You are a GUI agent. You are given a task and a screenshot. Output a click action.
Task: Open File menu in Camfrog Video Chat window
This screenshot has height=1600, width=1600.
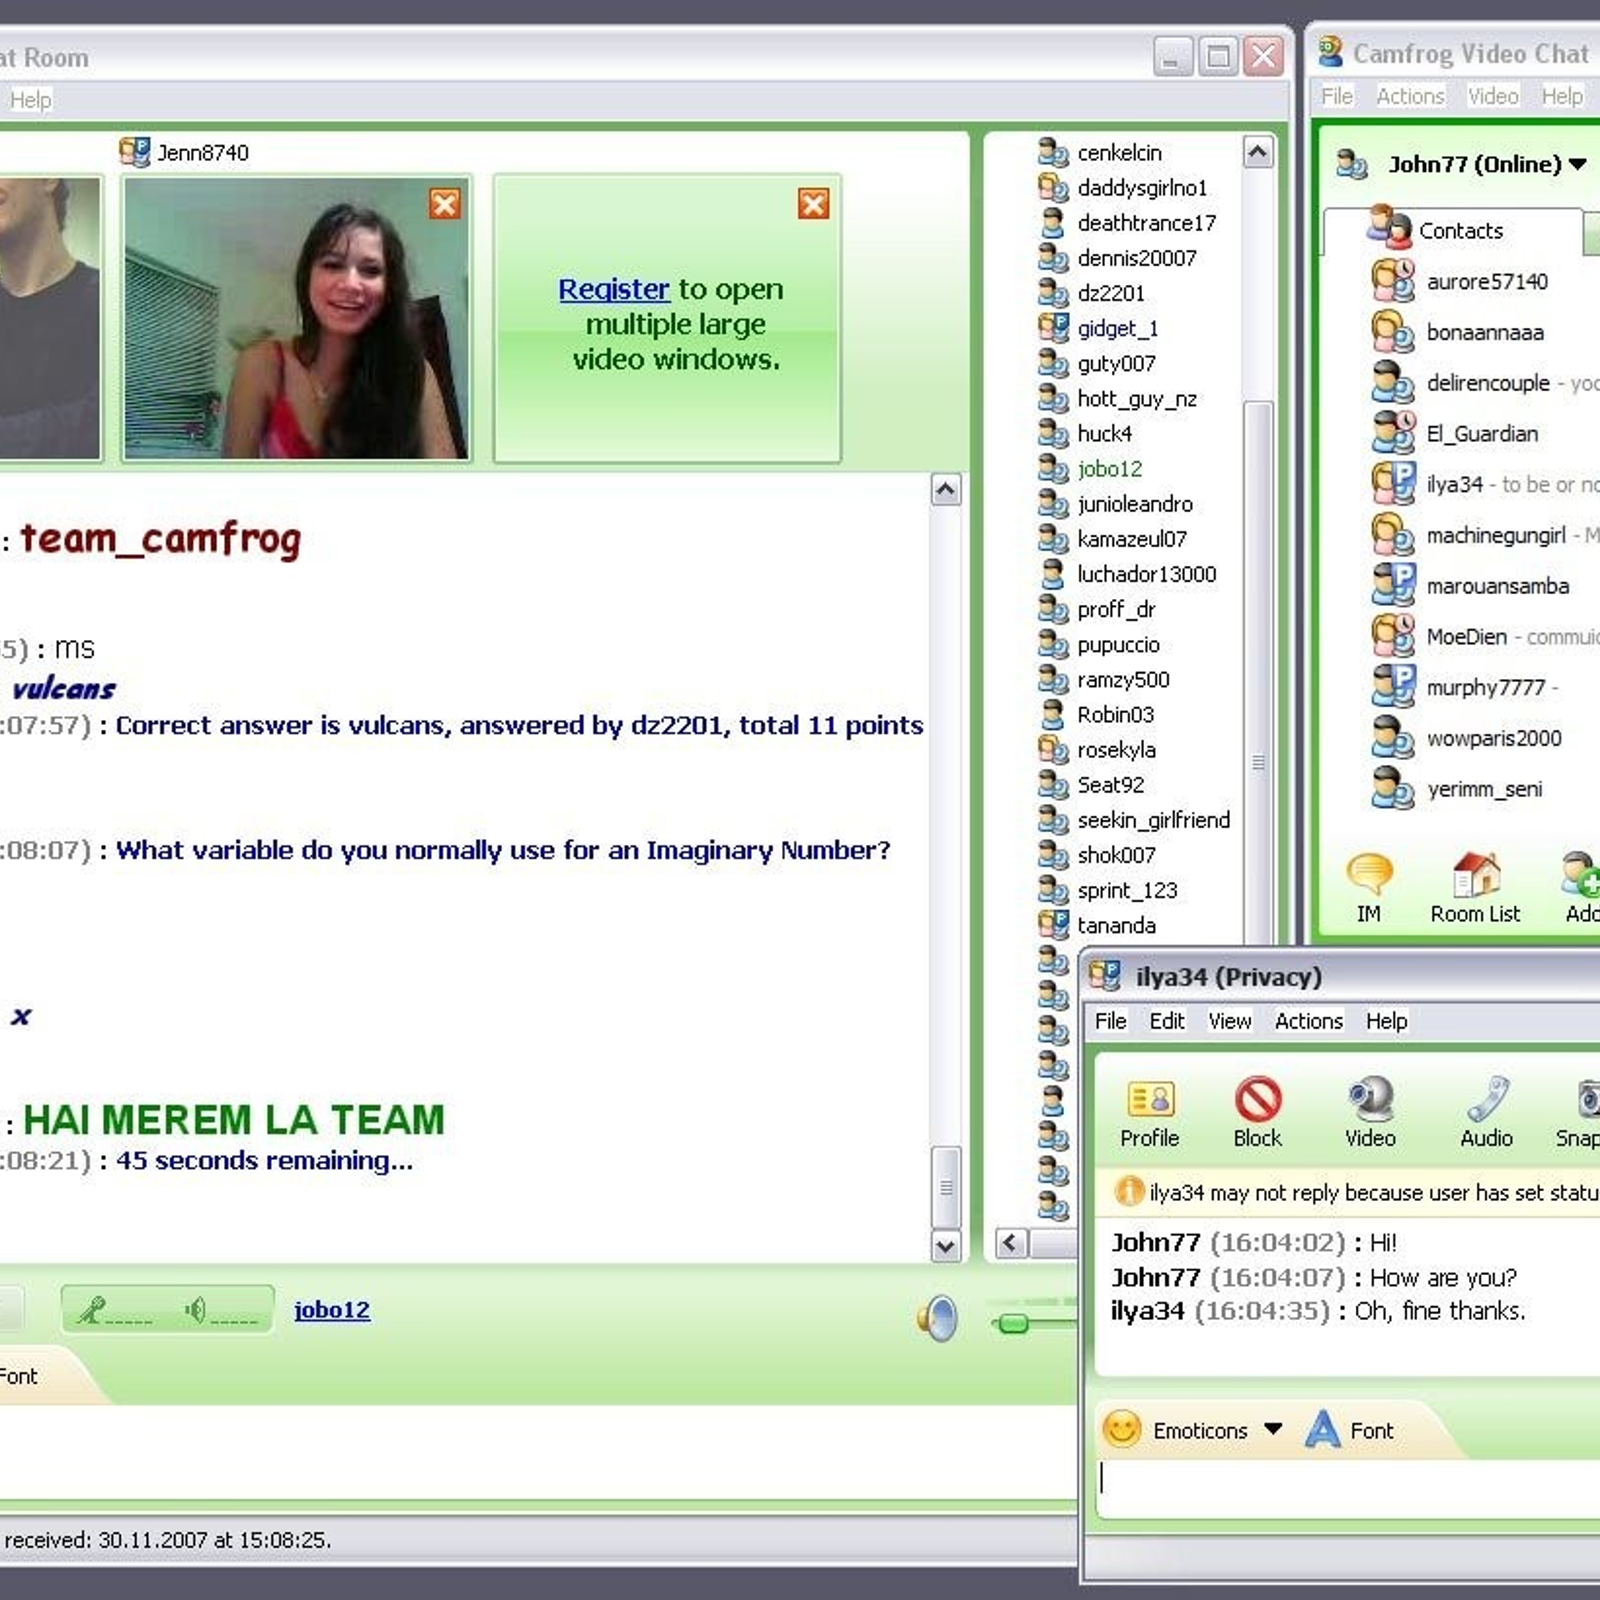click(1336, 96)
